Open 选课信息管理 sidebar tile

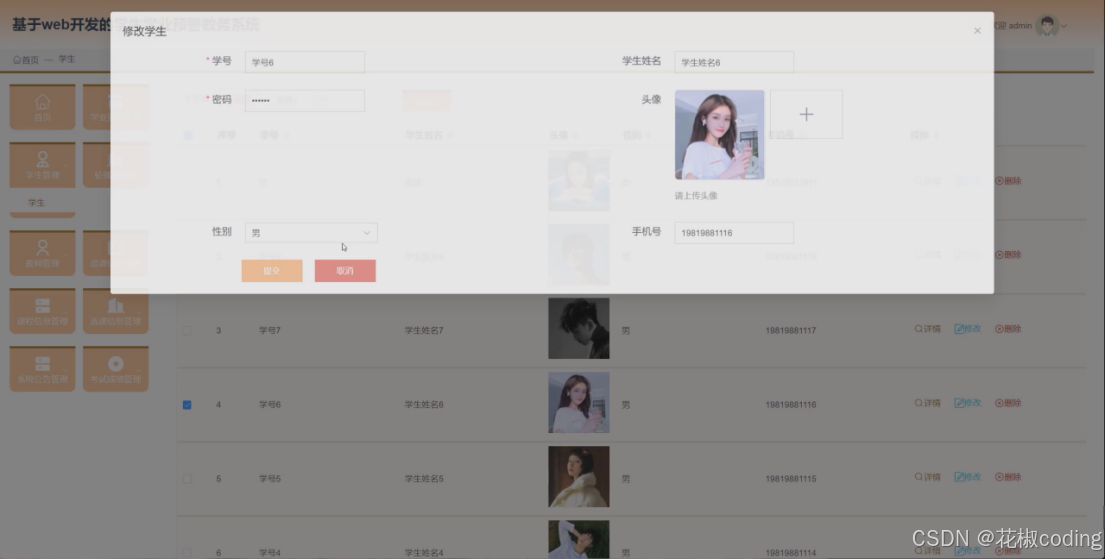click(x=116, y=311)
